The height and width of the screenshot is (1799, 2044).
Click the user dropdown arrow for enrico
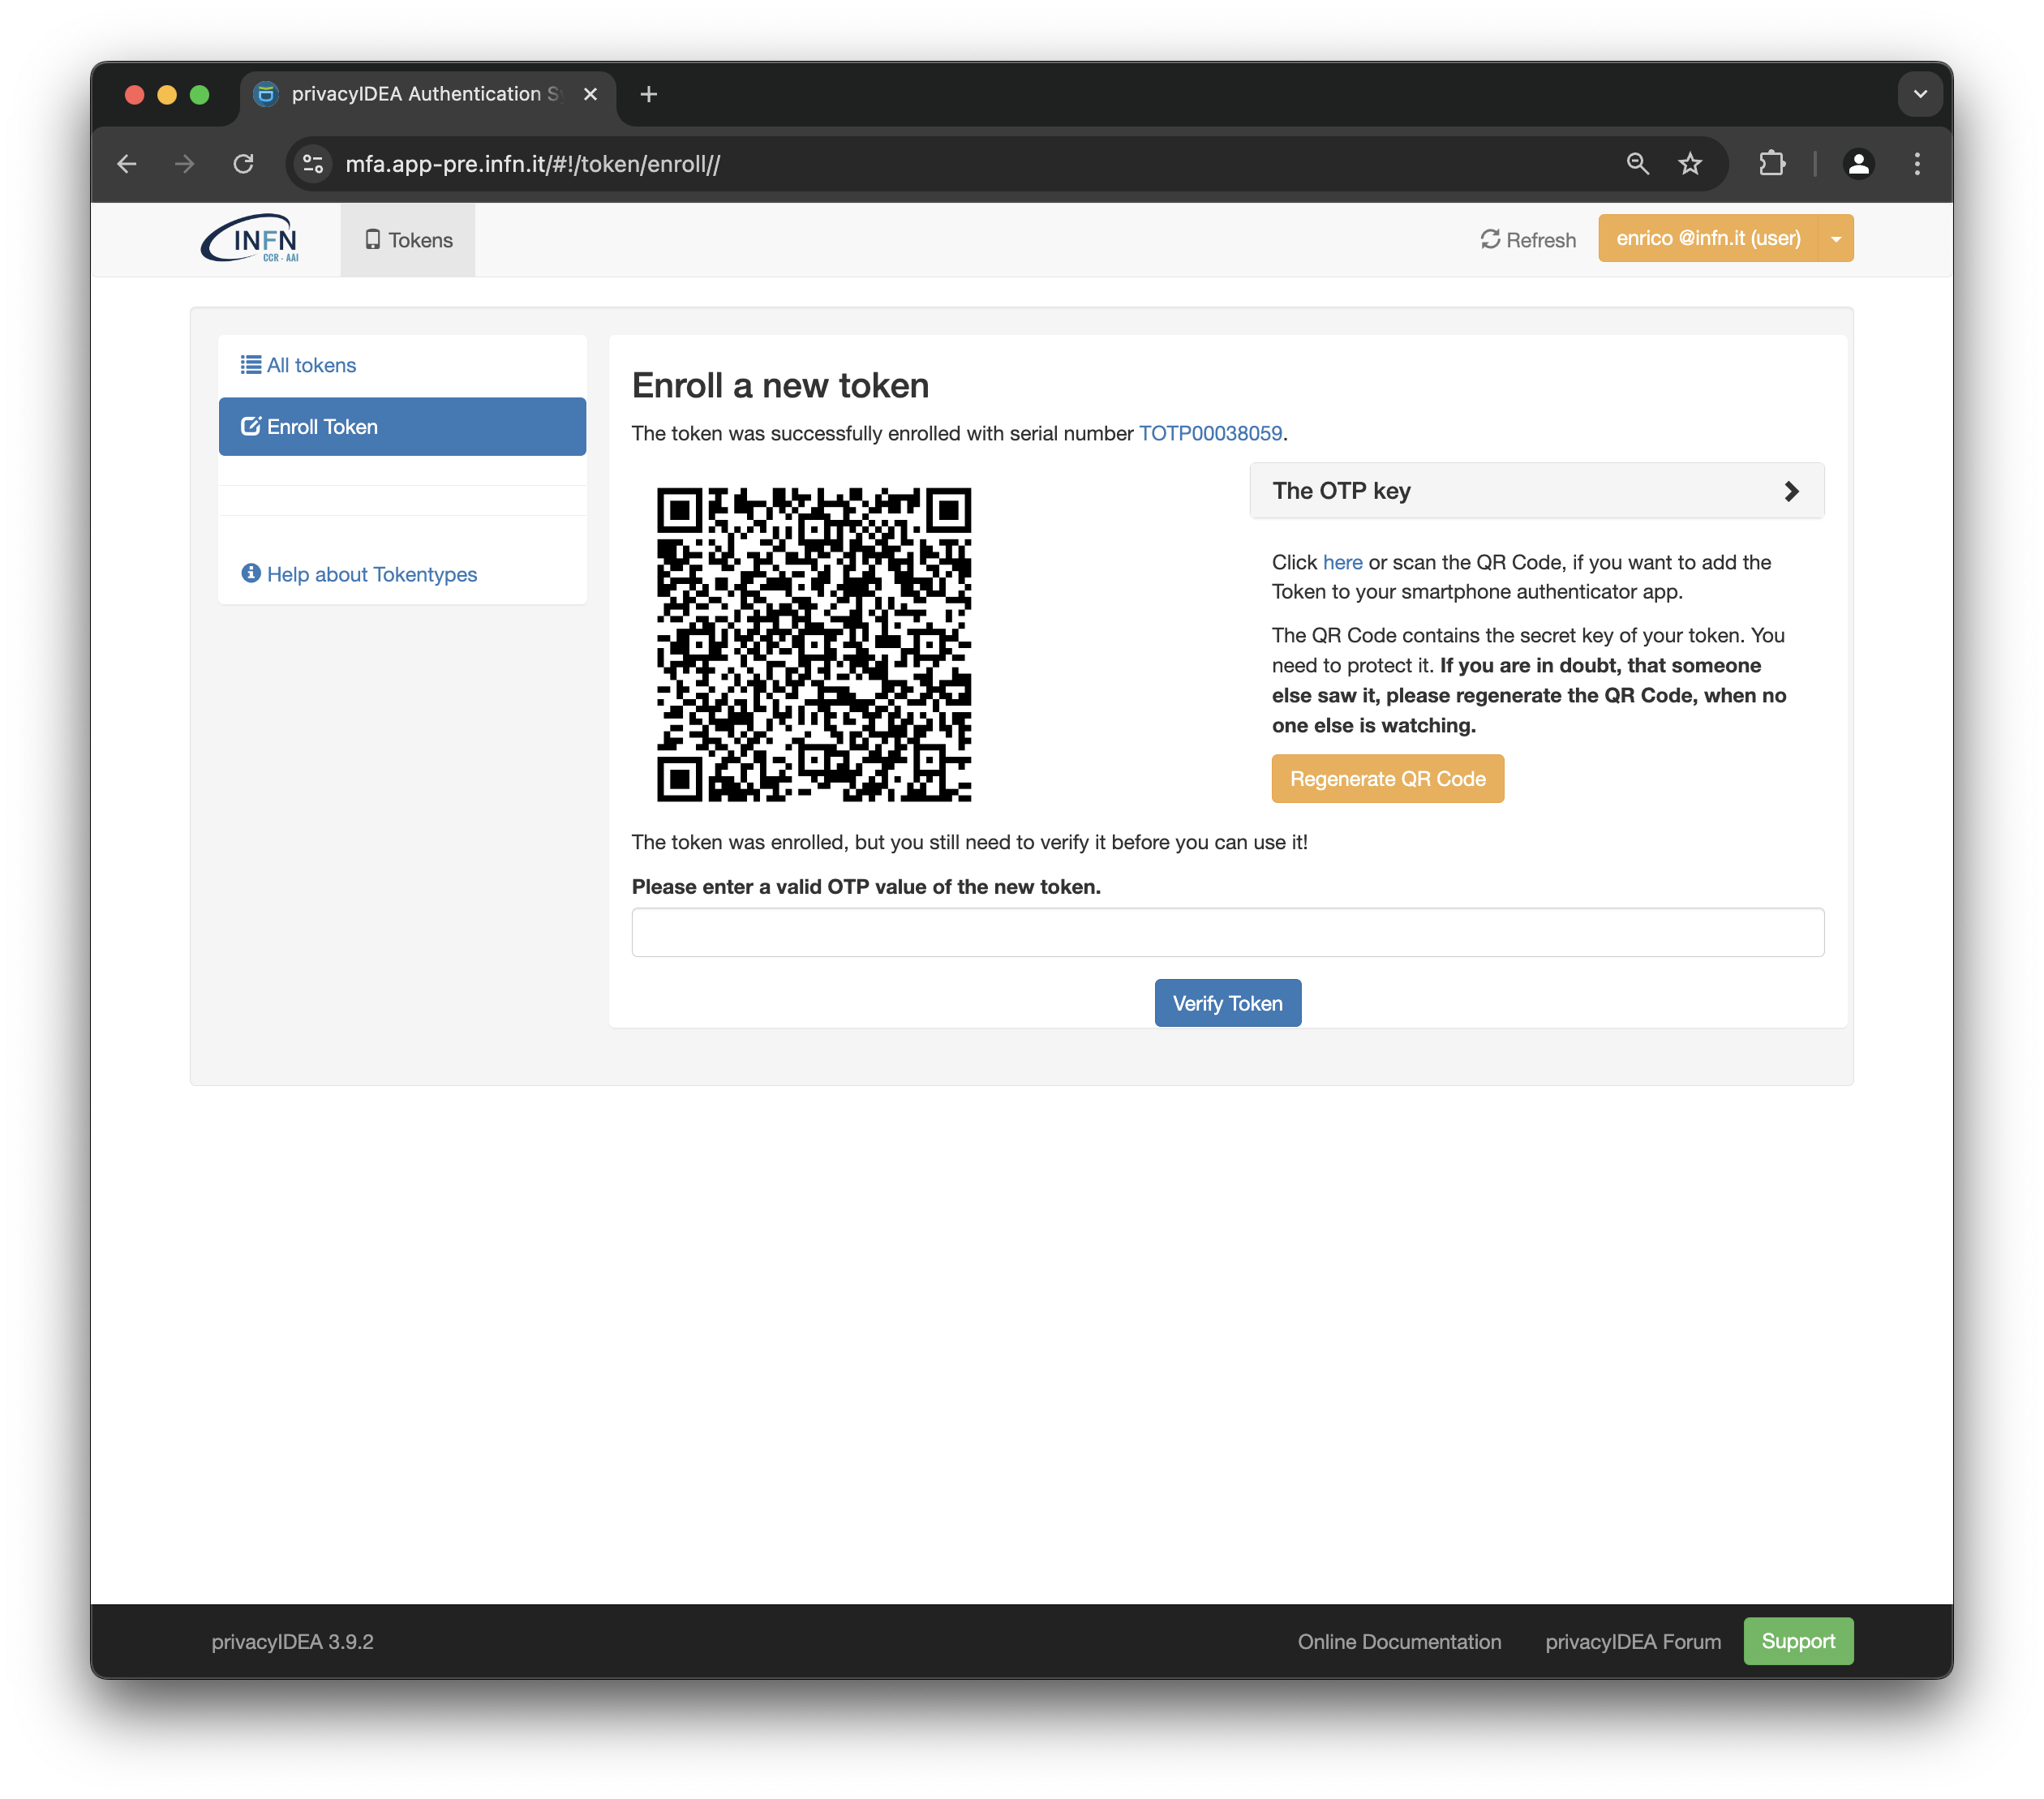pyautogui.click(x=1837, y=238)
